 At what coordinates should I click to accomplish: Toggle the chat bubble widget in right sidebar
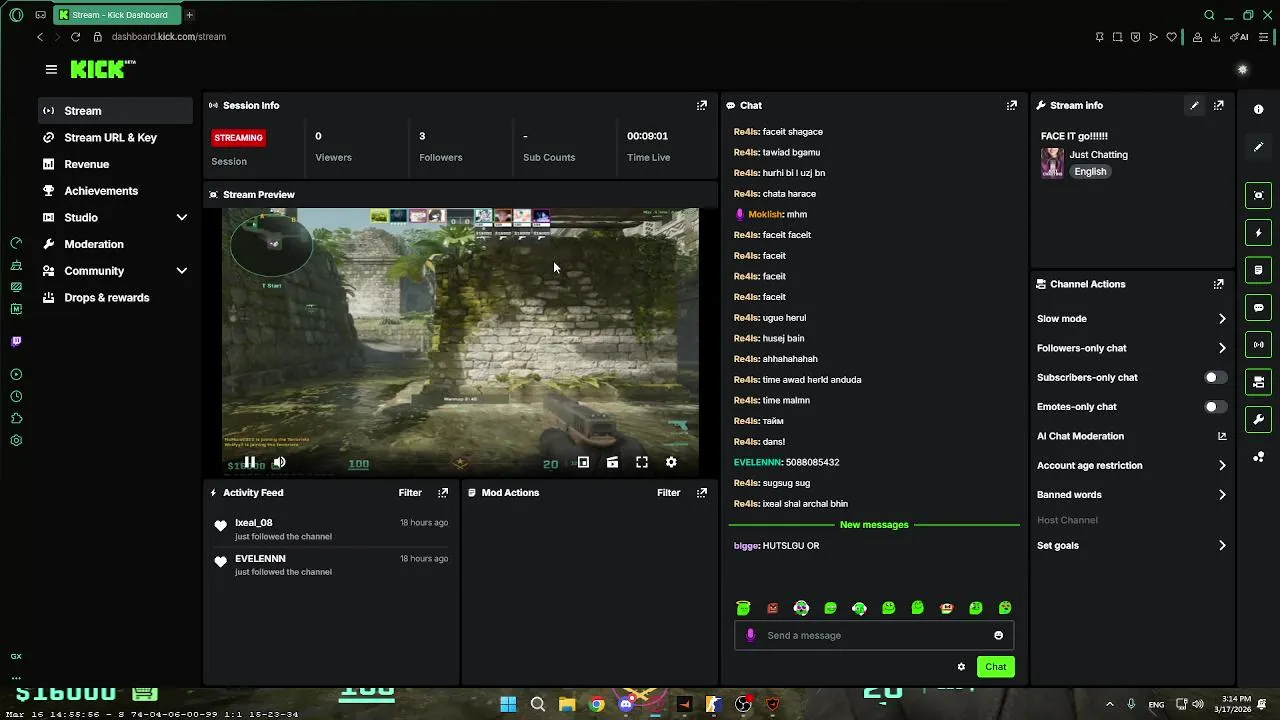click(1258, 307)
